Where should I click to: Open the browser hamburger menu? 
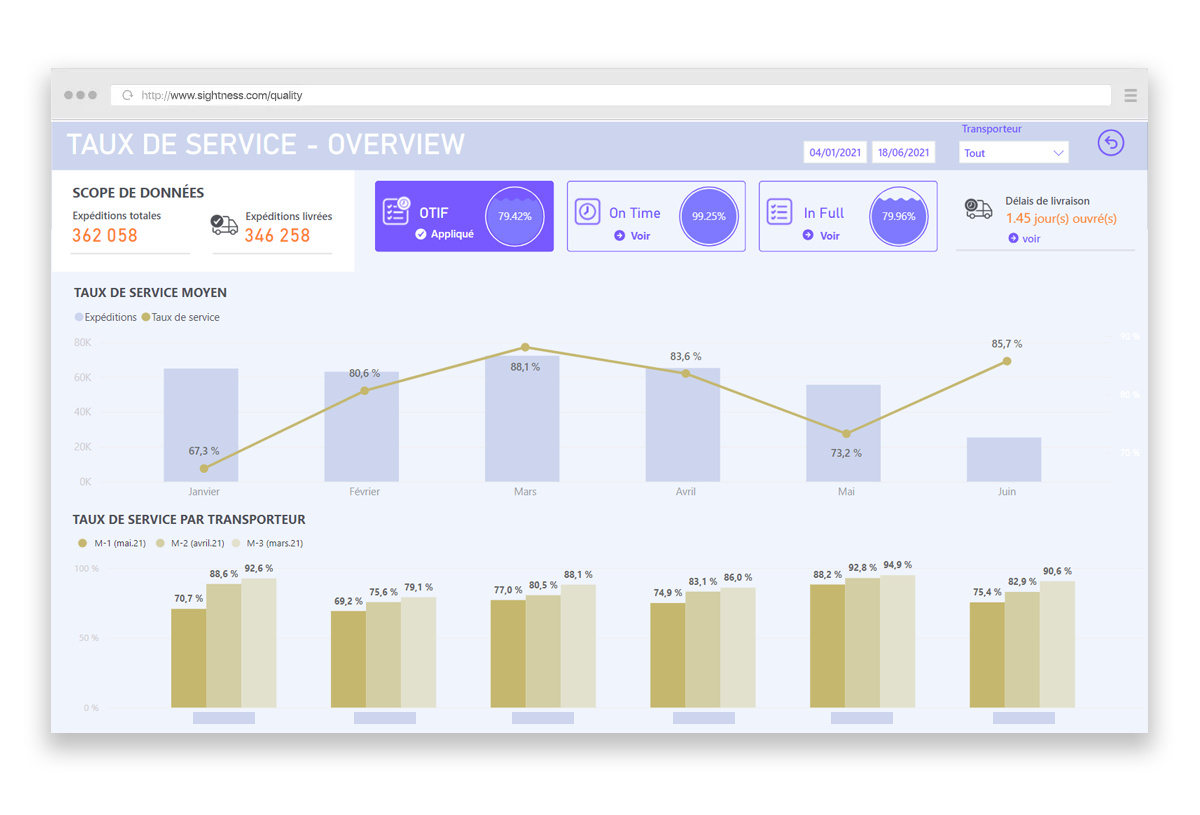click(1130, 96)
